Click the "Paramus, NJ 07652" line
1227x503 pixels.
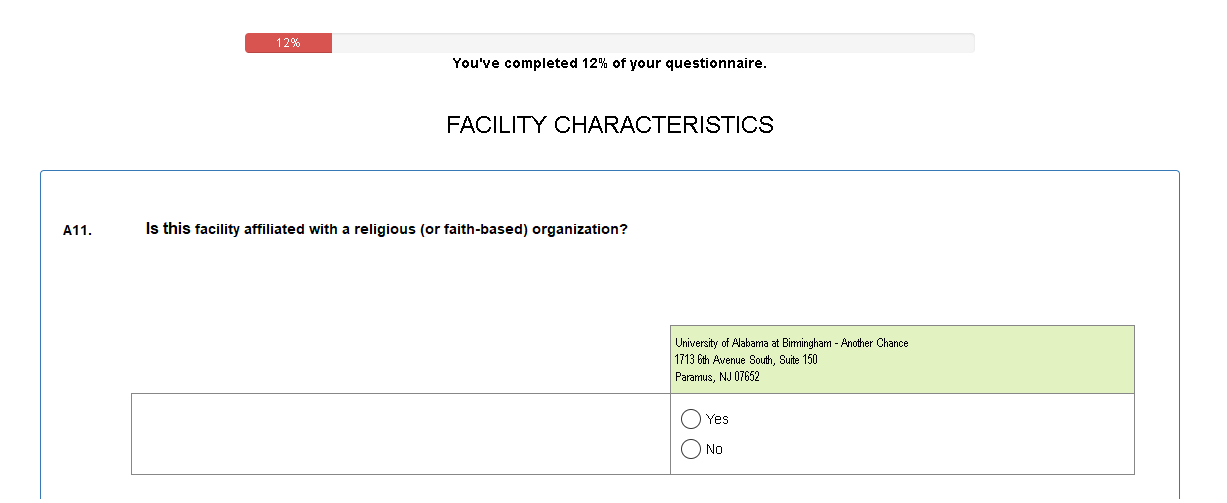coord(717,377)
